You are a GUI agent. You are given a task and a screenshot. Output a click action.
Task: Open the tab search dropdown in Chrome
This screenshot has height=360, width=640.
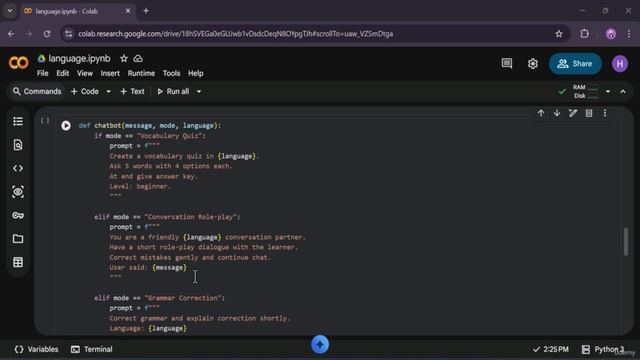(x=10, y=11)
